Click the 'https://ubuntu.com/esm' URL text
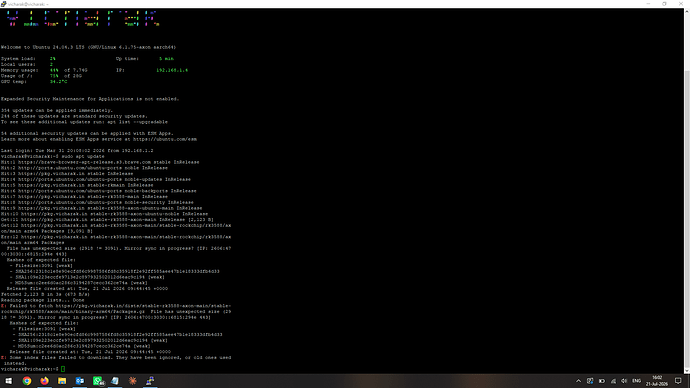Screen dimensions: 690x388 coord(165,139)
